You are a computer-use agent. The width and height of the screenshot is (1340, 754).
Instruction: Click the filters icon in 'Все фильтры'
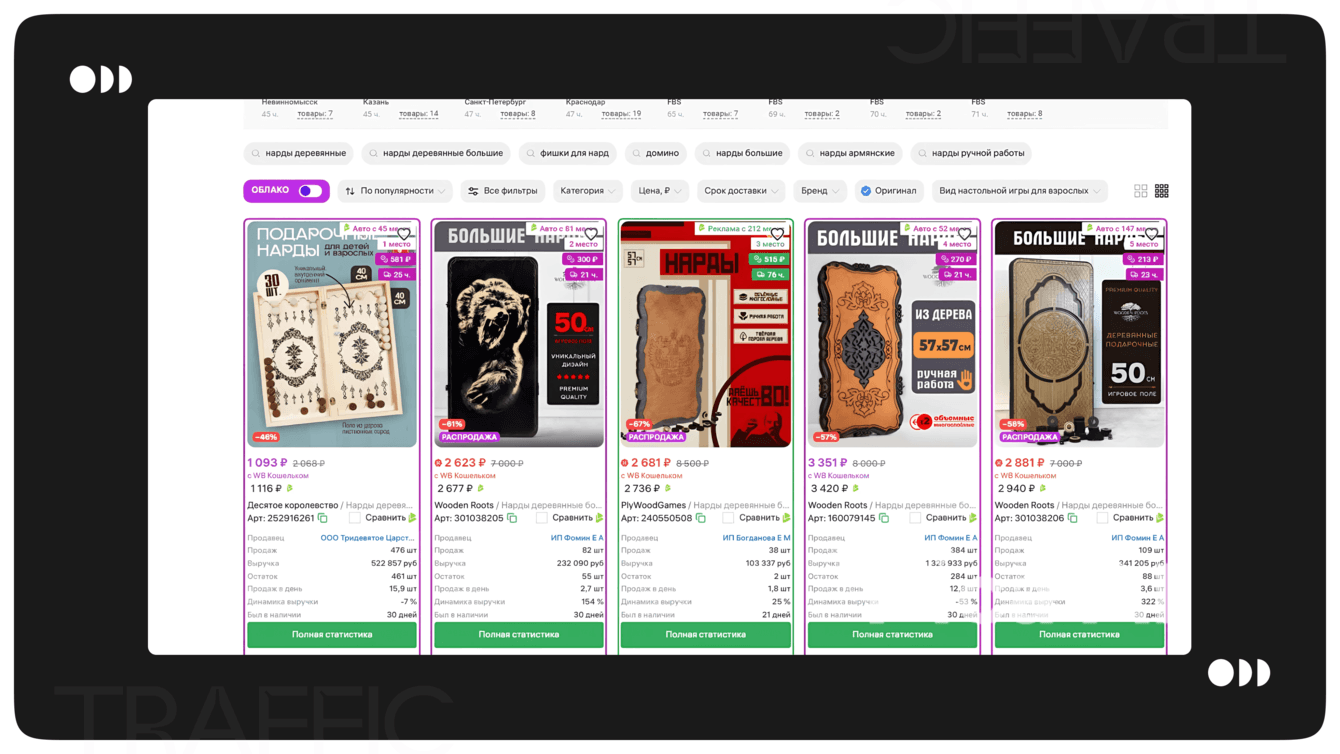(x=473, y=191)
